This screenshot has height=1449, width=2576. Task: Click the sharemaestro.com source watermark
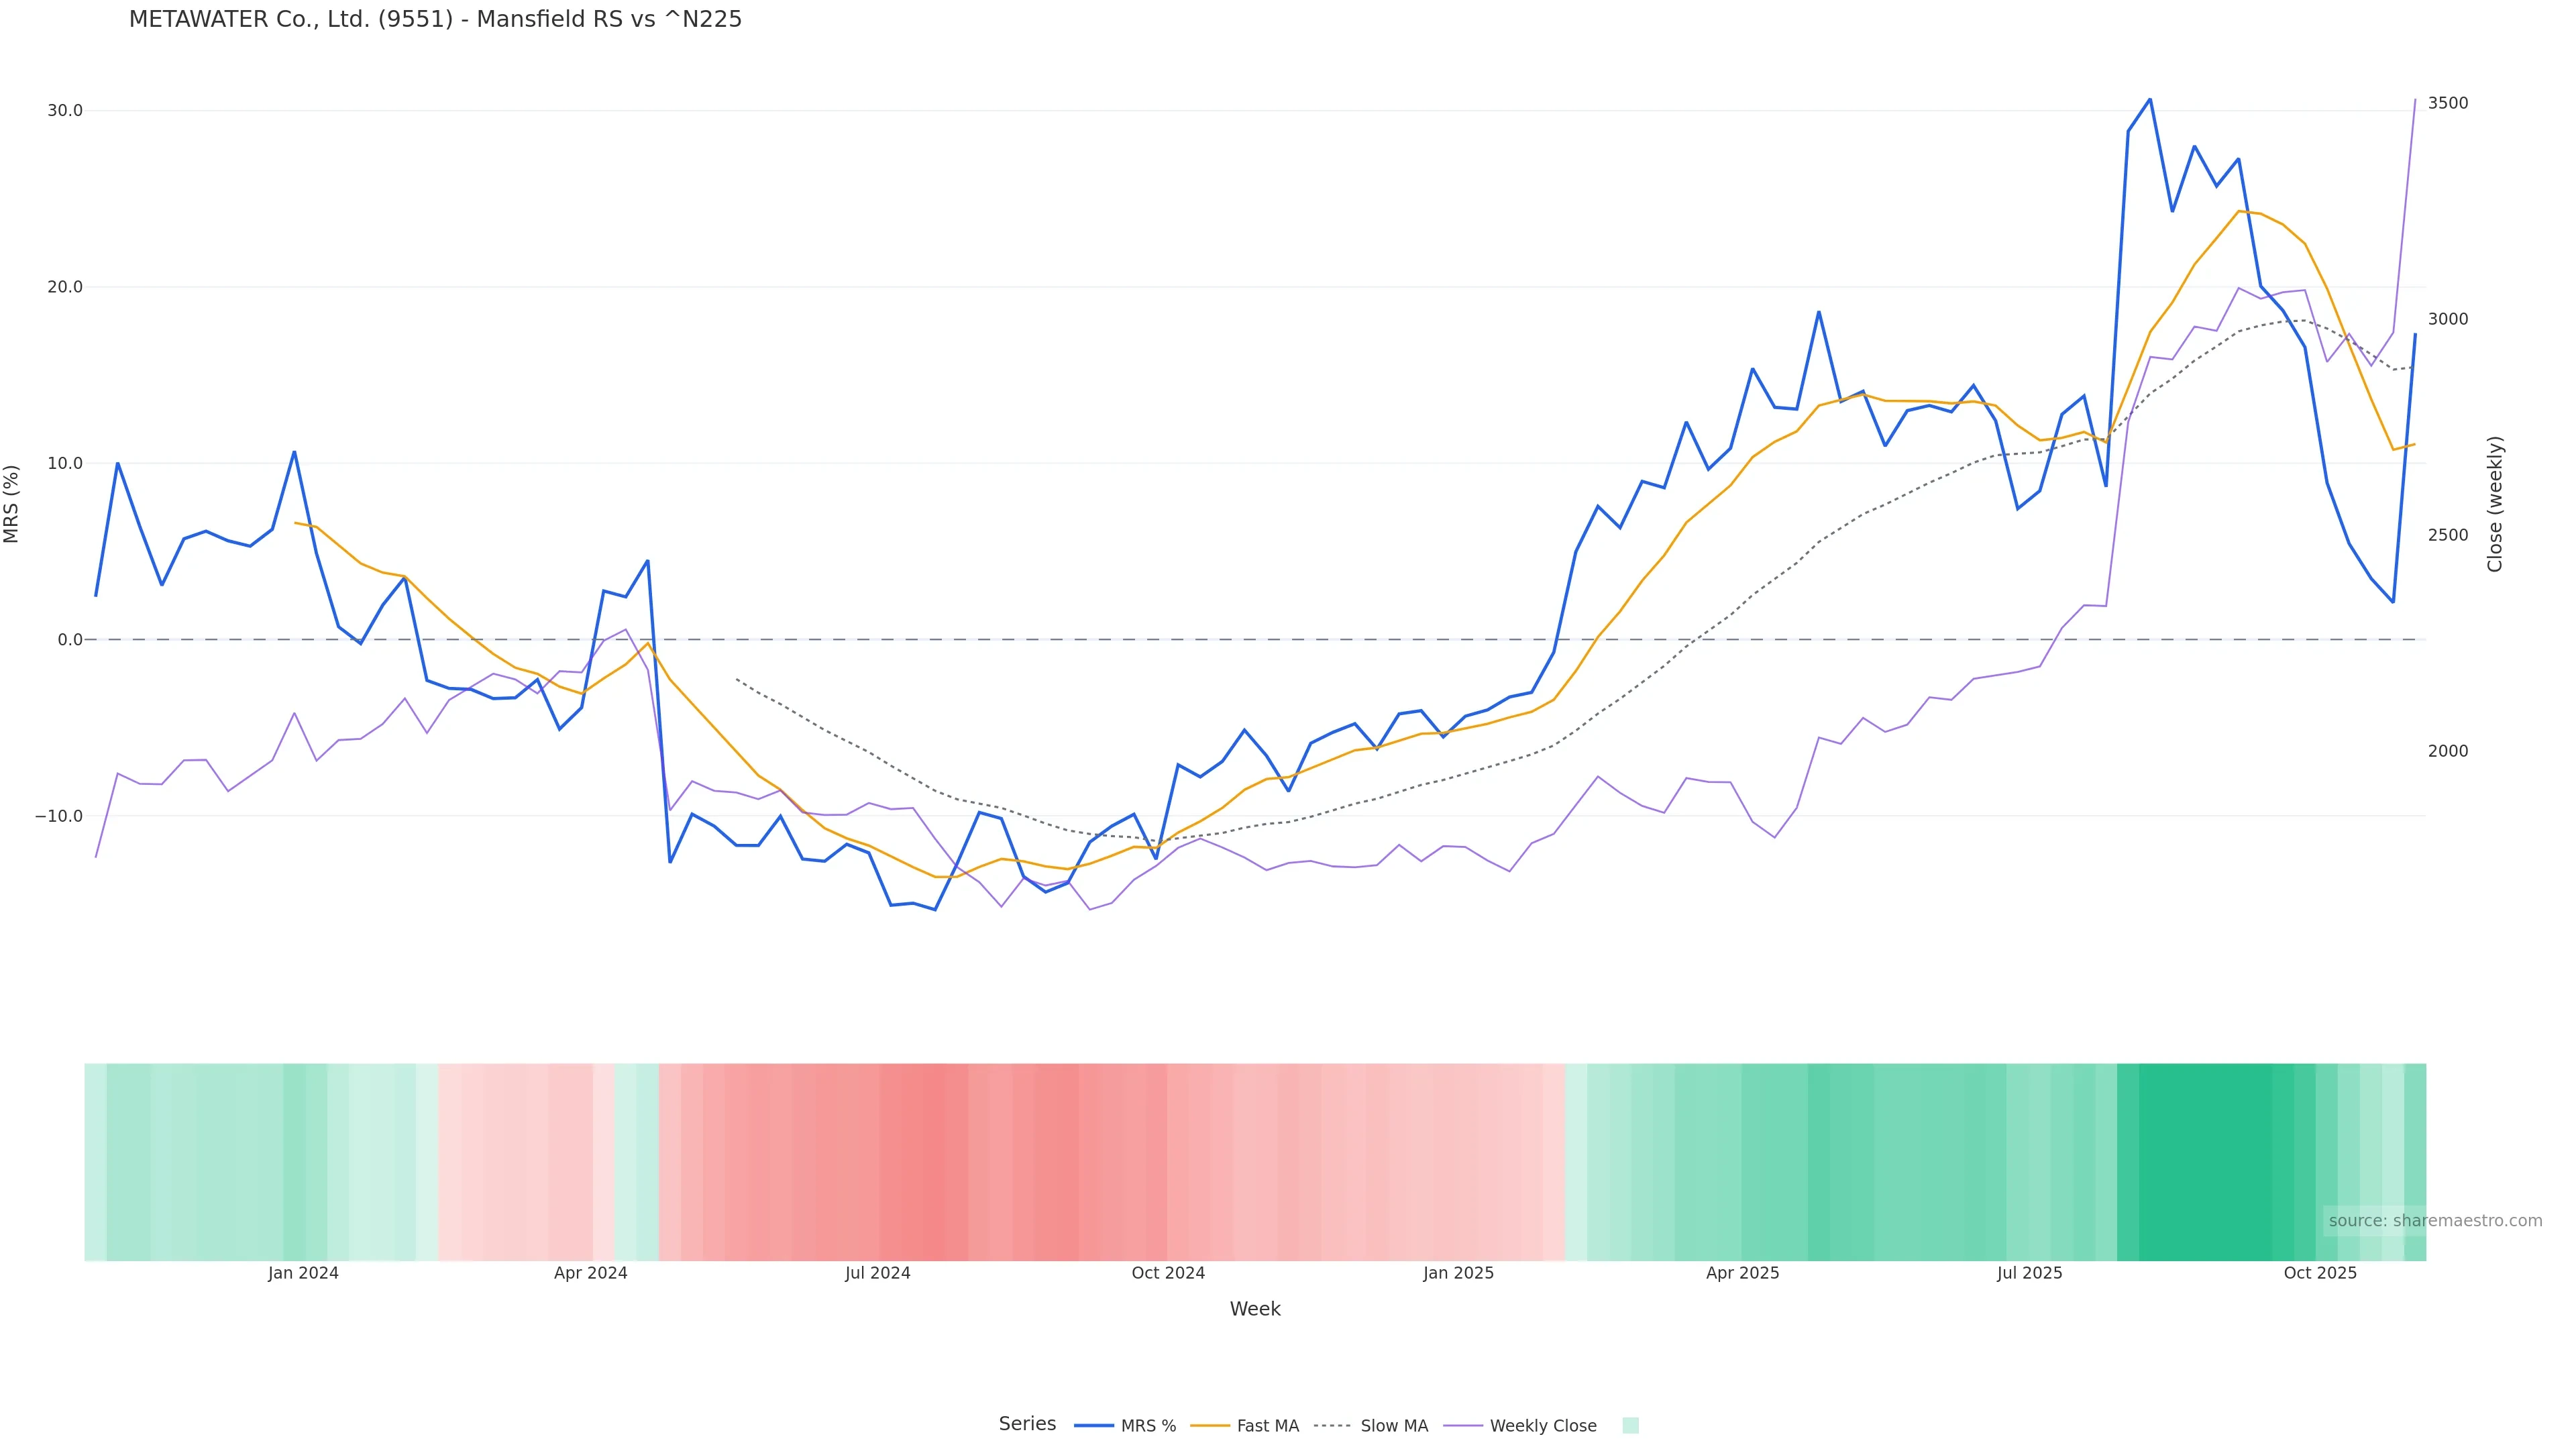2435,1221
